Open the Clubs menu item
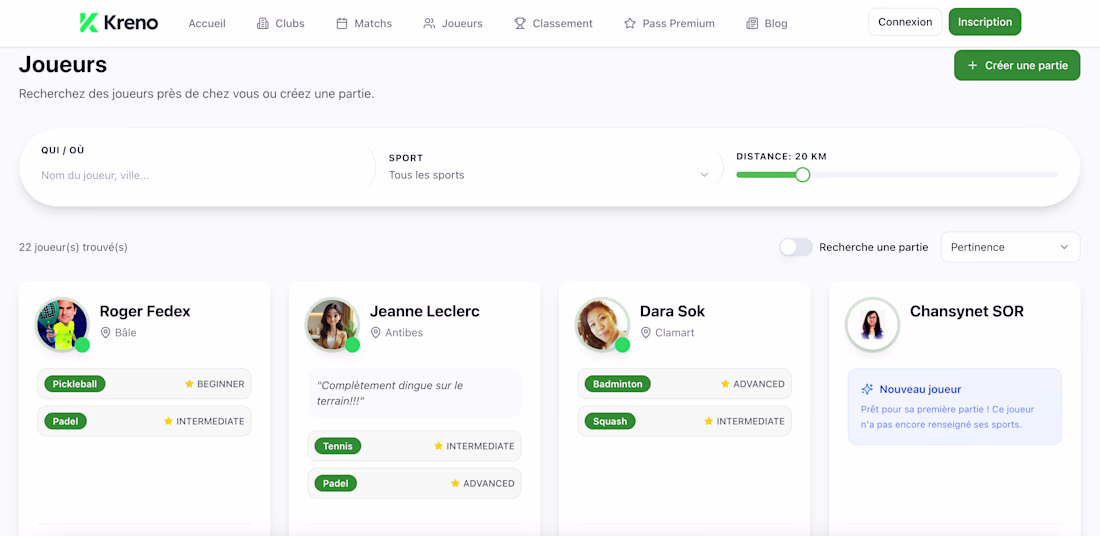1100x536 pixels. click(281, 23)
